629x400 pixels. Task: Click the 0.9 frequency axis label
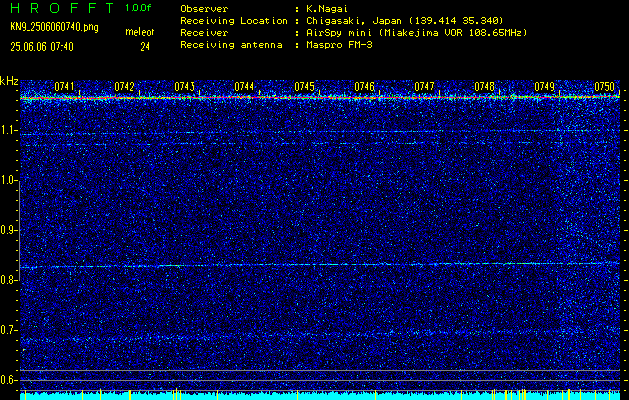coord(8,230)
